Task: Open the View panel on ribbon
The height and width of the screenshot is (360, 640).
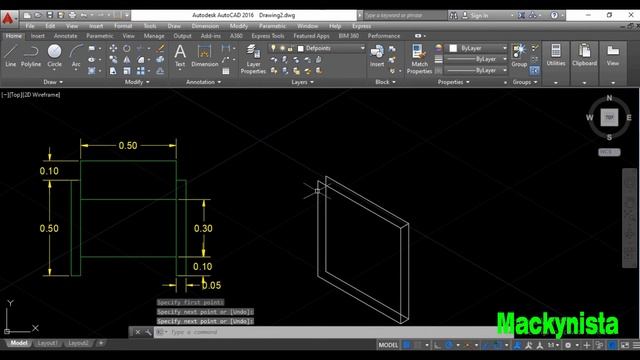Action: tap(613, 56)
